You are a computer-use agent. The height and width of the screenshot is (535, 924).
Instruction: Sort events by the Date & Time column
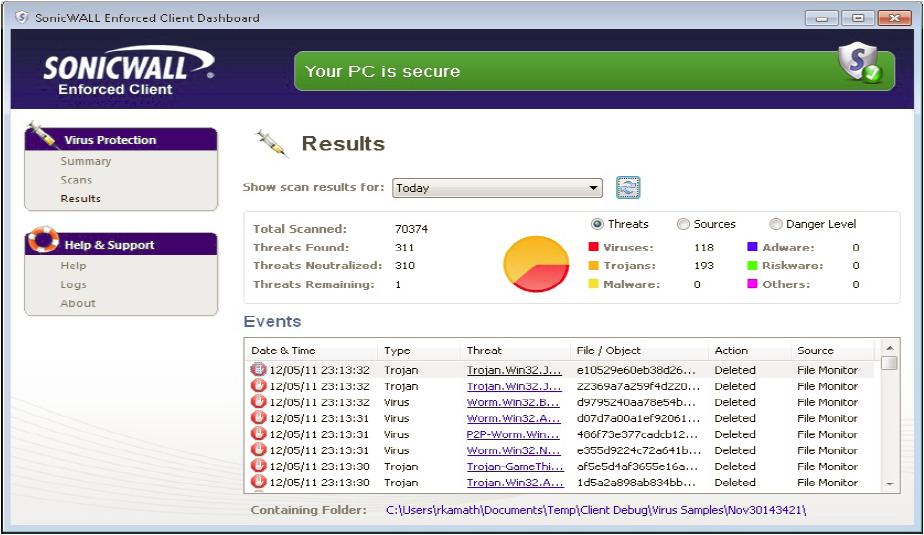pyautogui.click(x=283, y=350)
